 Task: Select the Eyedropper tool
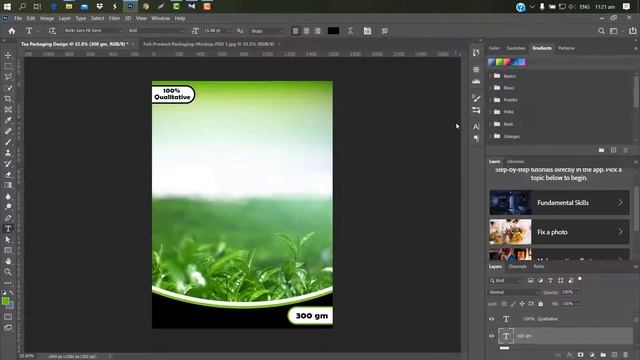pyautogui.click(x=8, y=120)
